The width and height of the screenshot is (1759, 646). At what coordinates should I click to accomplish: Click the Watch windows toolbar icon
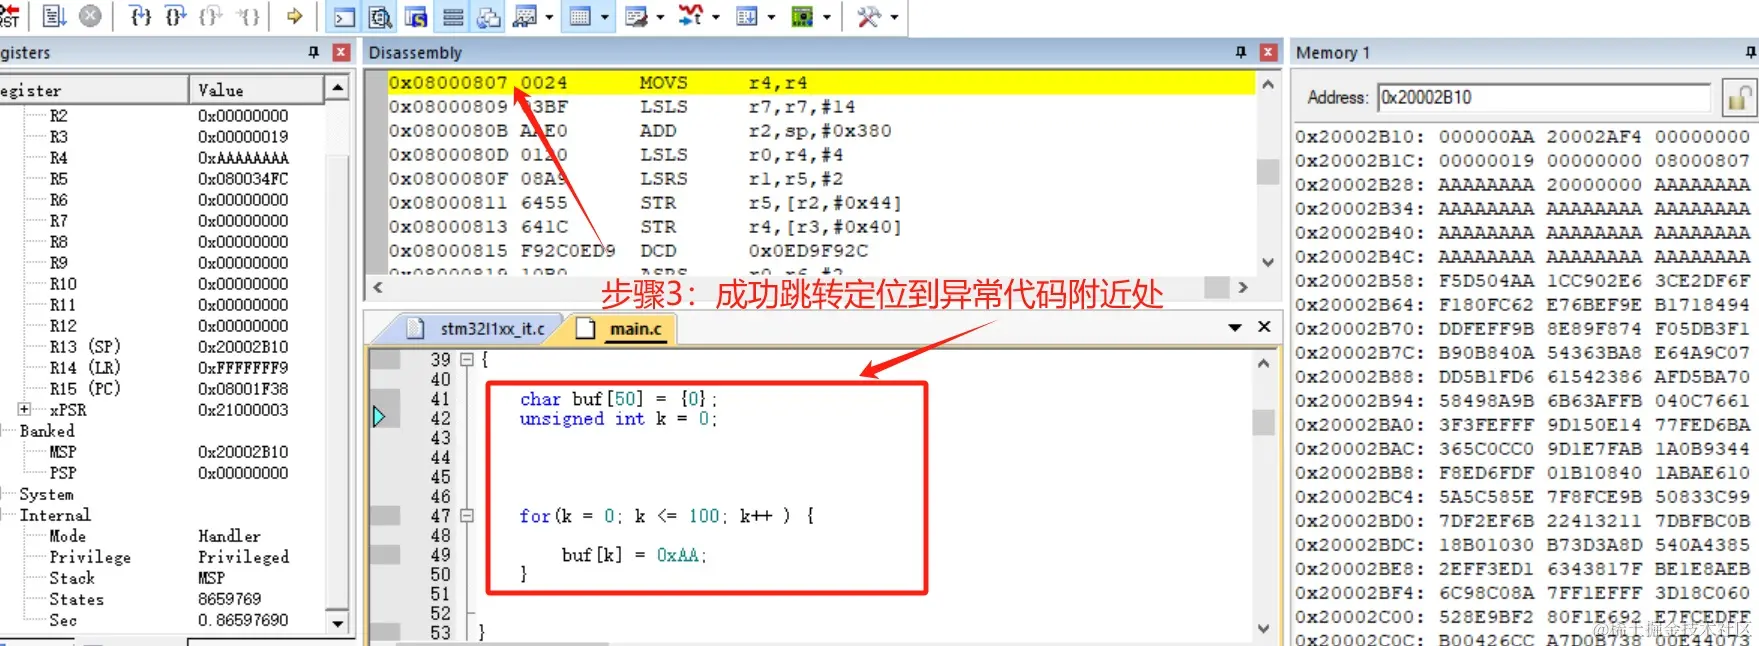[x=525, y=17]
